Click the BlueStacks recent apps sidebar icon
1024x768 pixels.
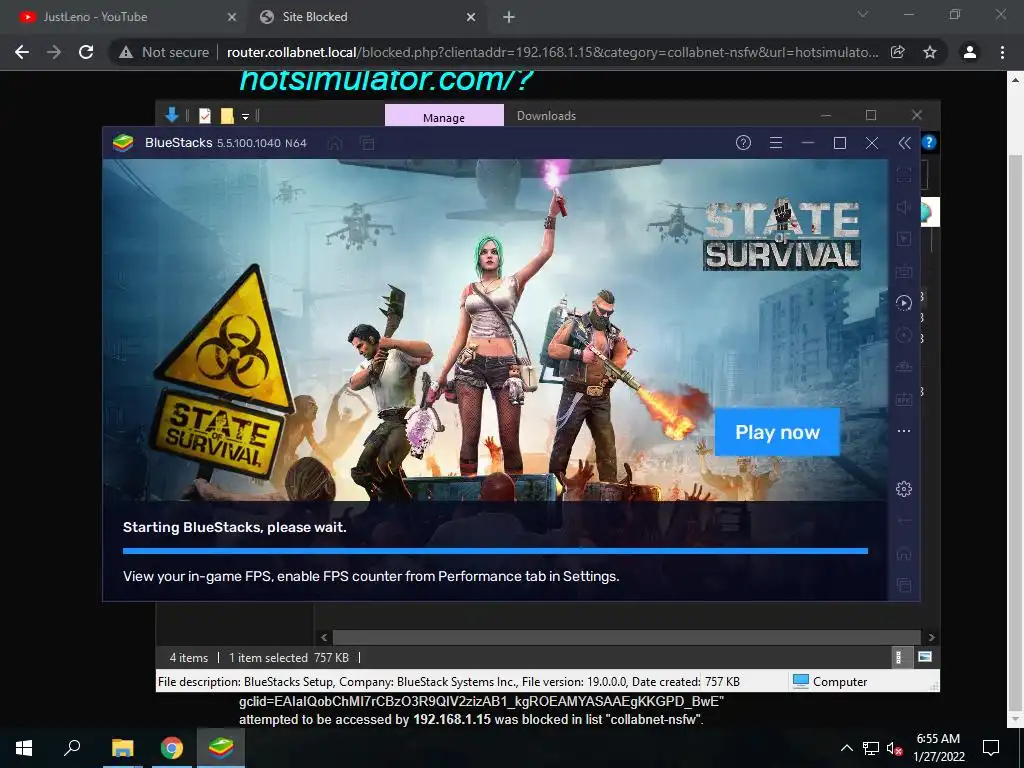904,585
